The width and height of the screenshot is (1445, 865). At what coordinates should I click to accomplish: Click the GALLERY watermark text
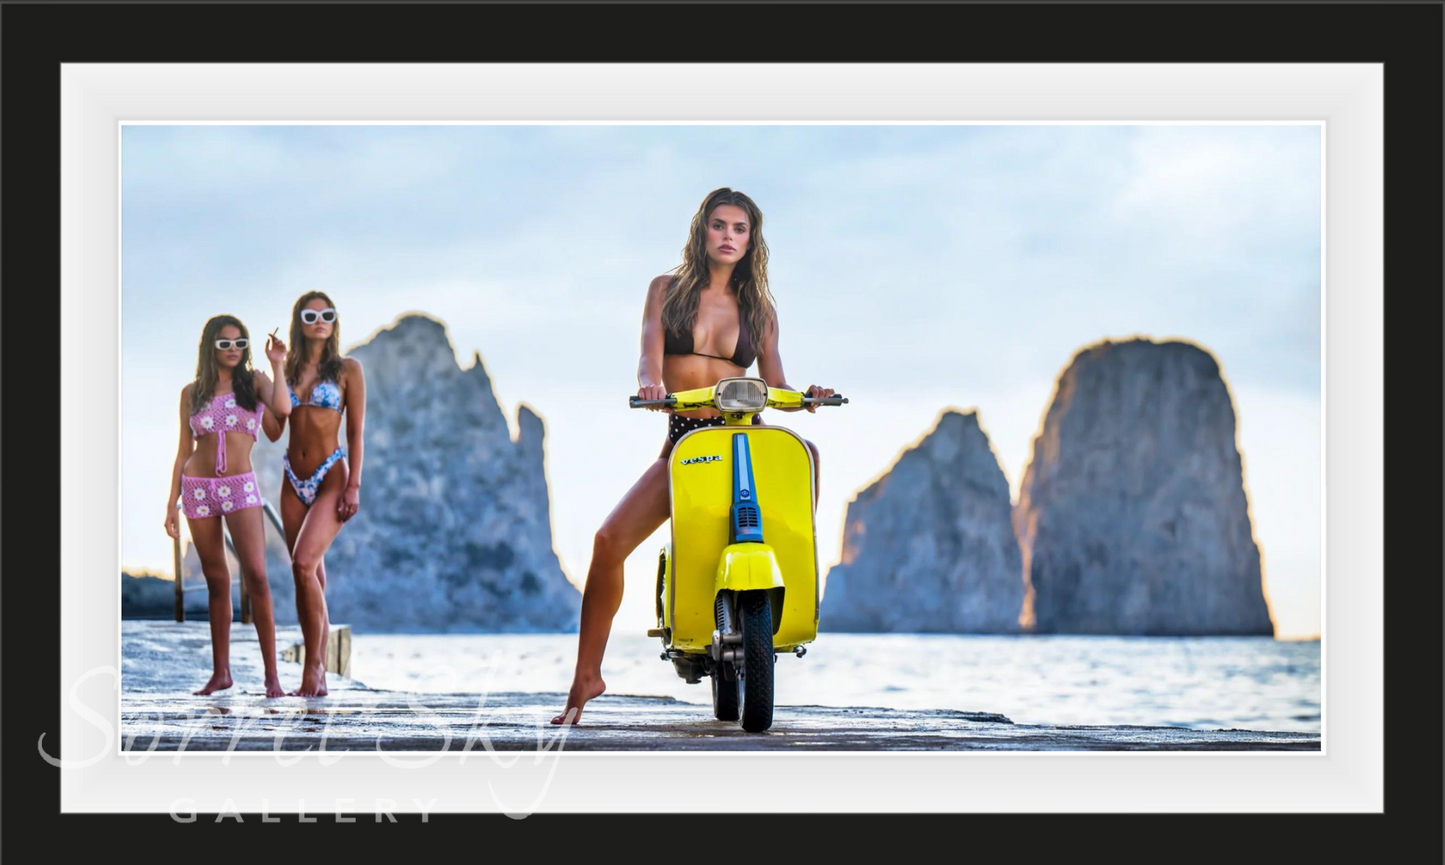[x=303, y=810]
